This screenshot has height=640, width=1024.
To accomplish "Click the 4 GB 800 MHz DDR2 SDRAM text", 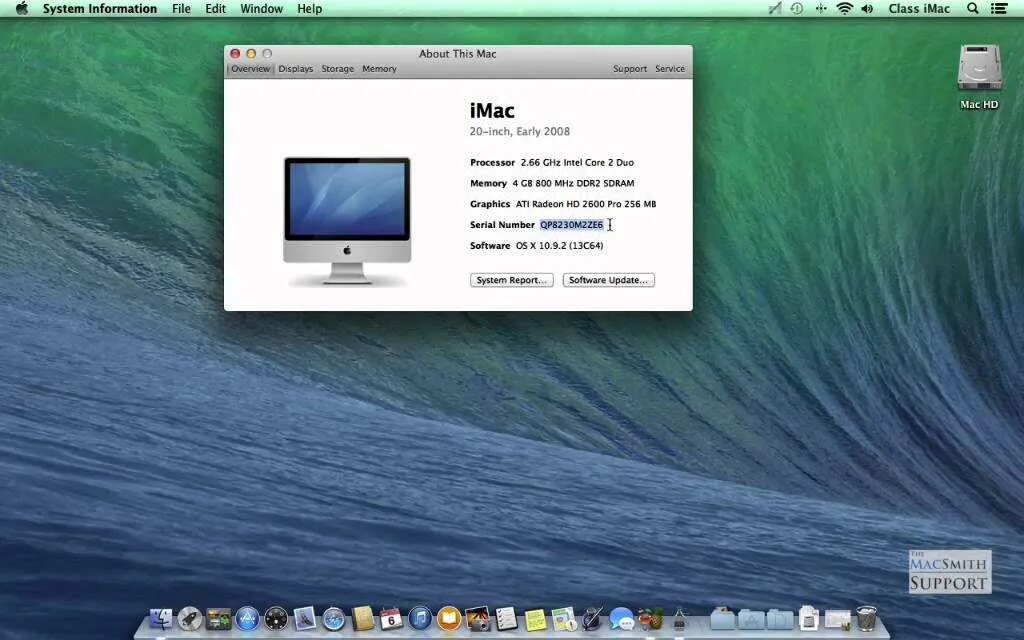I will tap(573, 184).
